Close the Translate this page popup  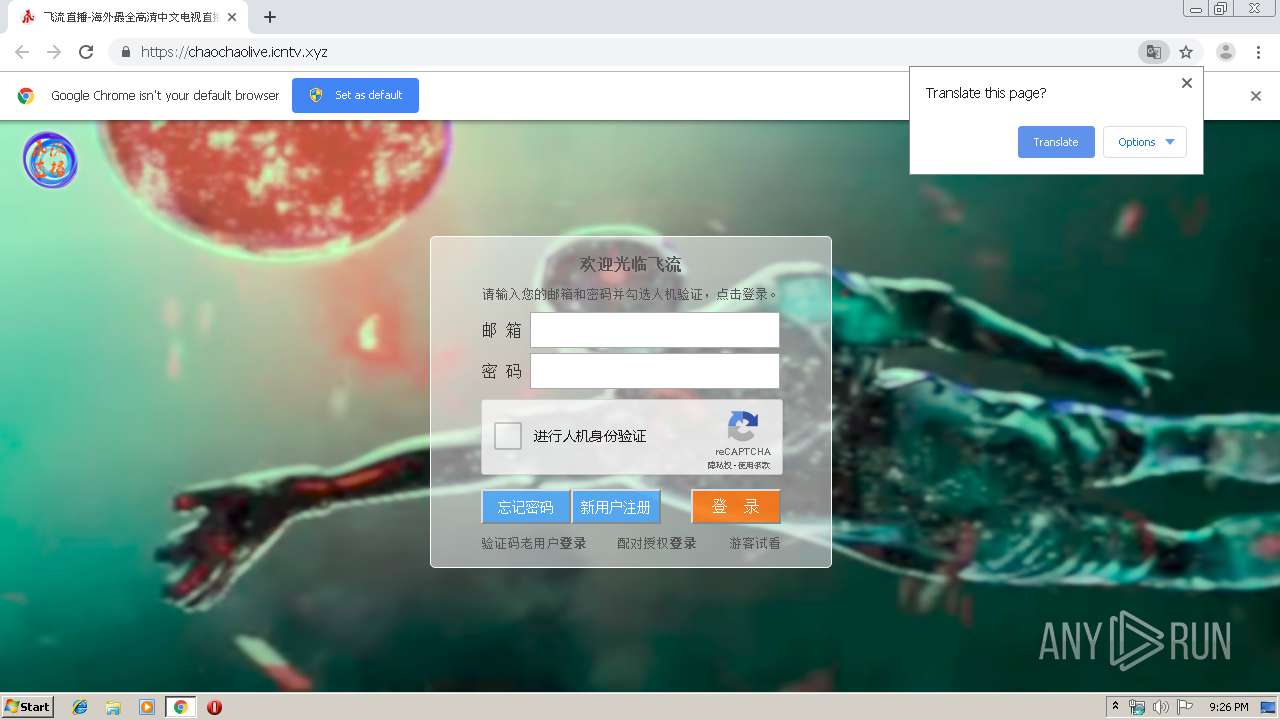[1187, 83]
